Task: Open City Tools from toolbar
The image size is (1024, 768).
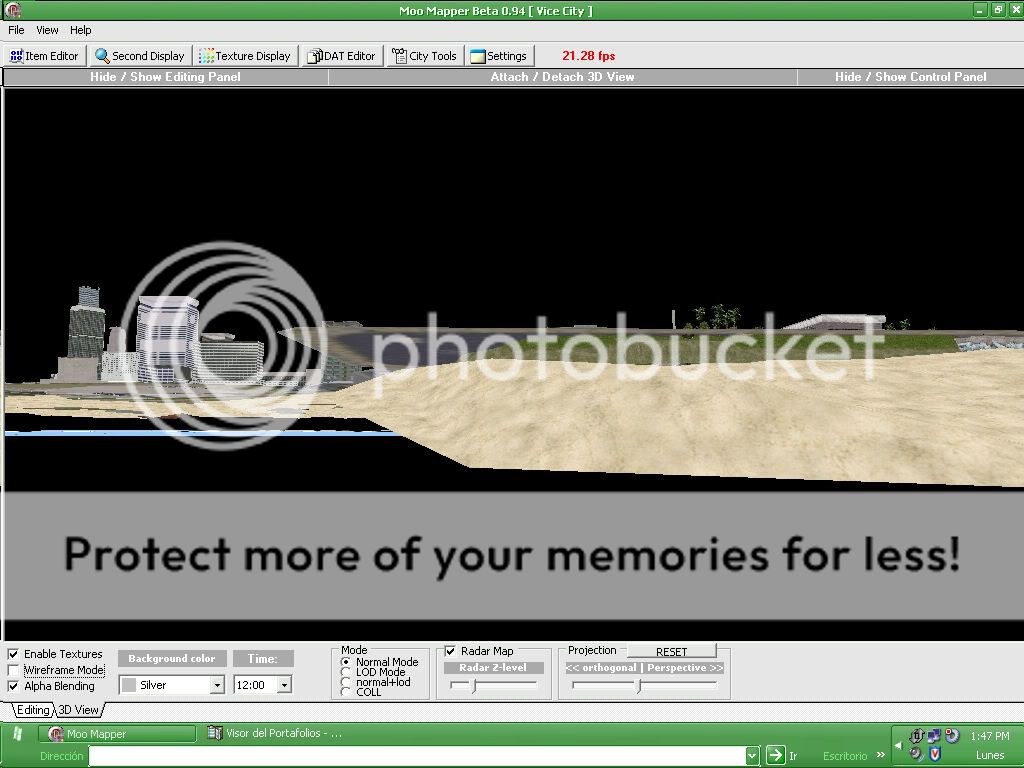Action: click(424, 56)
